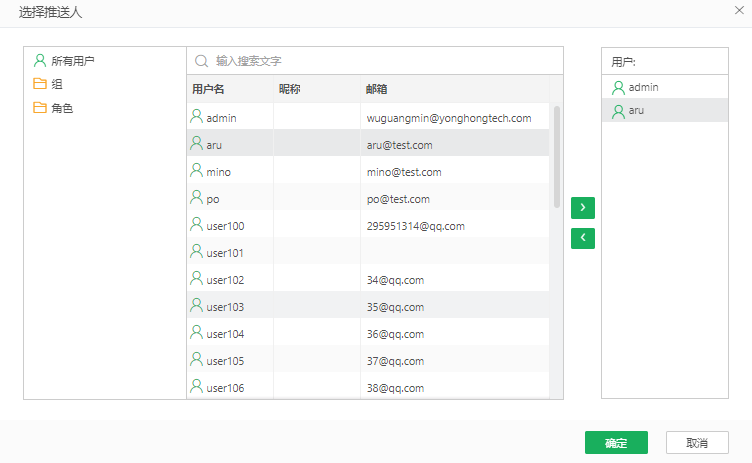Screen dimensions: 752x463
Task: Expand the 组 tree node
Action: (x=57, y=84)
